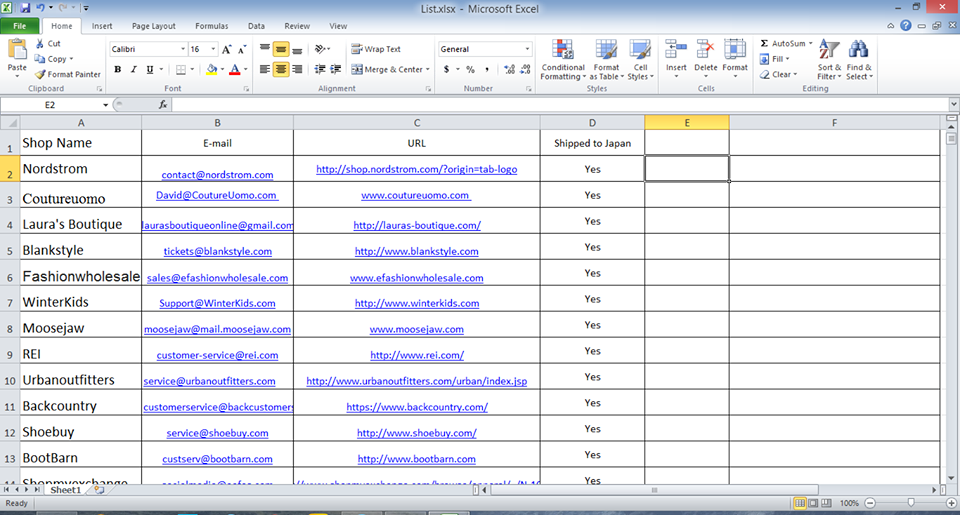Expand the font name dropdown
The height and width of the screenshot is (515, 960).
(182, 49)
